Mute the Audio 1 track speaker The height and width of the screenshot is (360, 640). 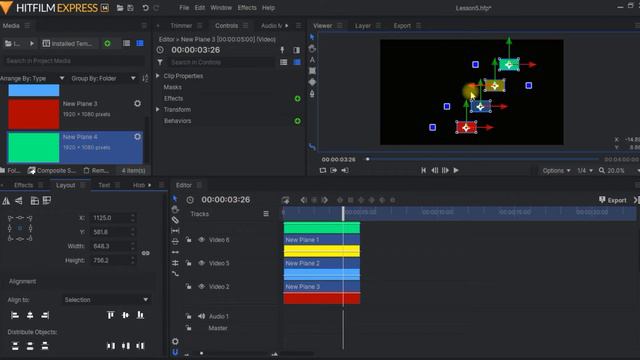(201, 316)
